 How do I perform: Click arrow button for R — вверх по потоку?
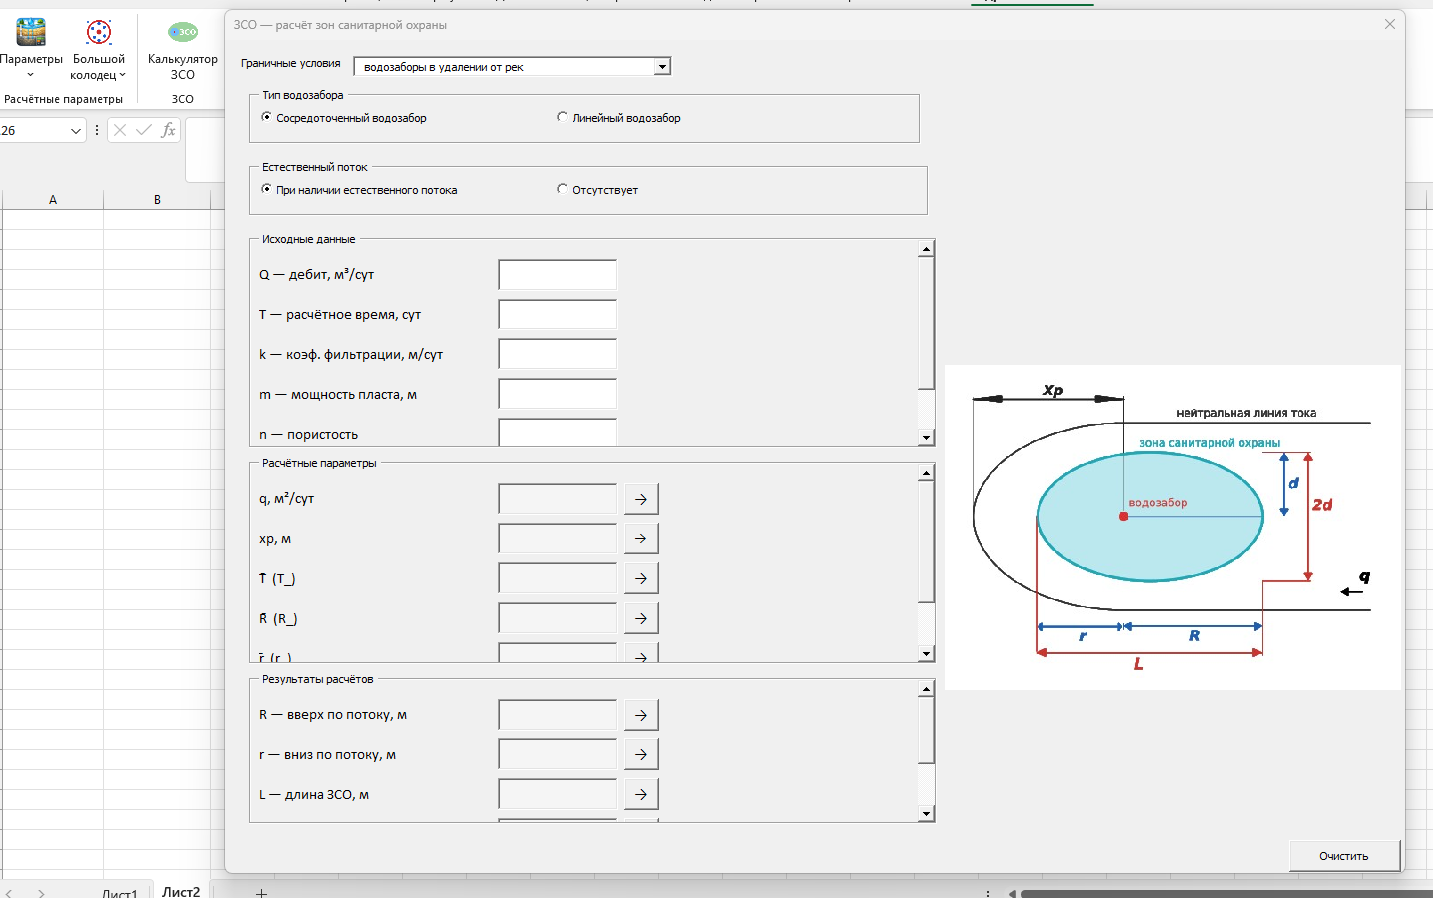point(641,715)
